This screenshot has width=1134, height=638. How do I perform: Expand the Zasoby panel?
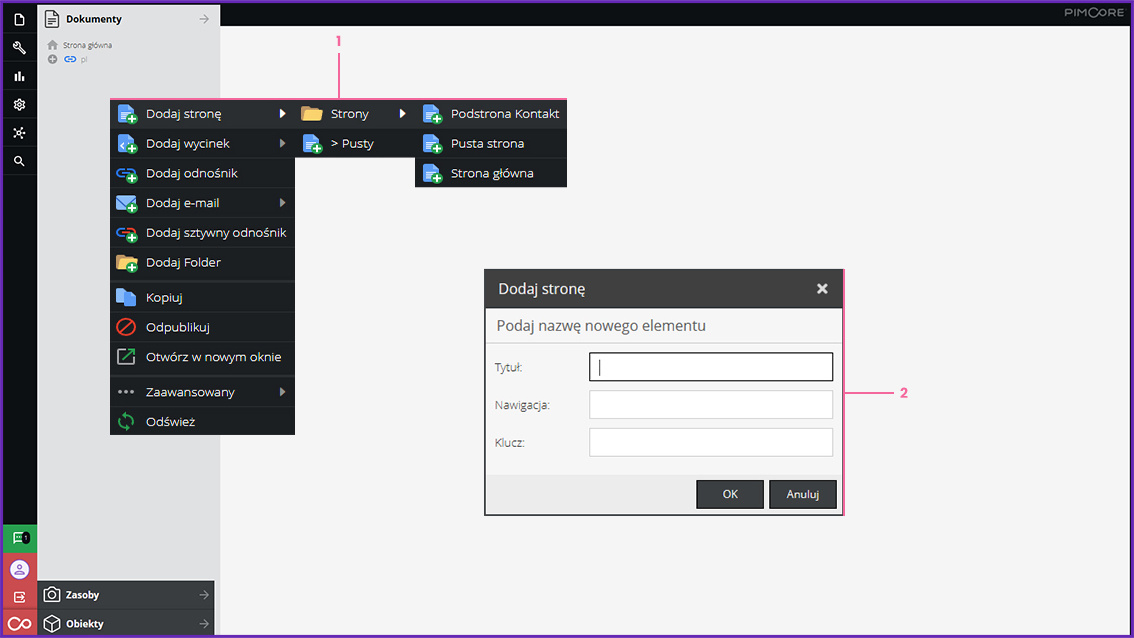[126, 595]
